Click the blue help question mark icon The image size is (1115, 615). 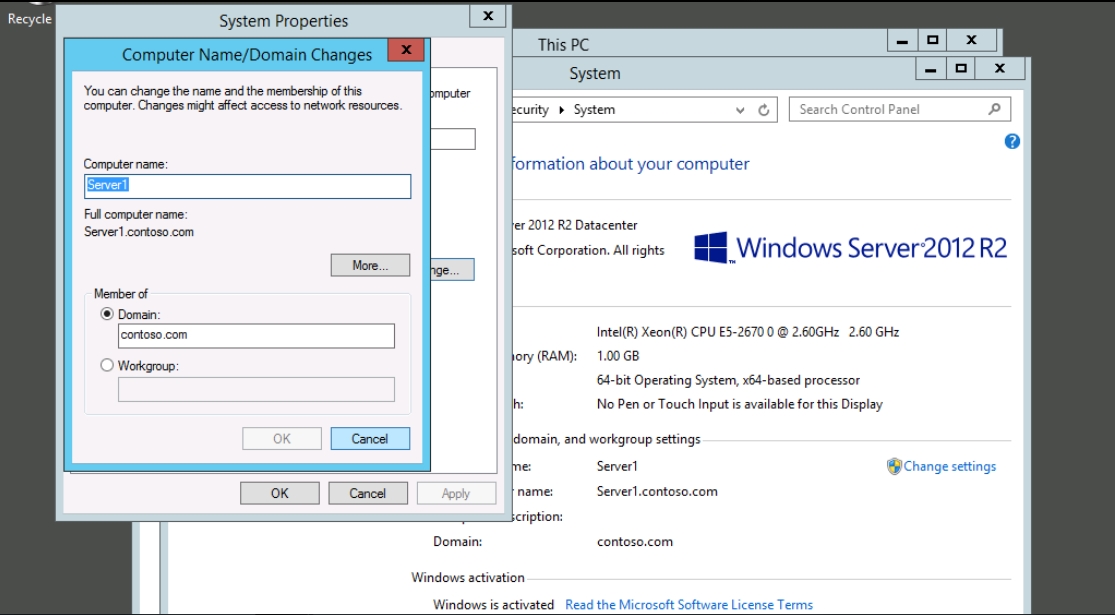point(1012,141)
